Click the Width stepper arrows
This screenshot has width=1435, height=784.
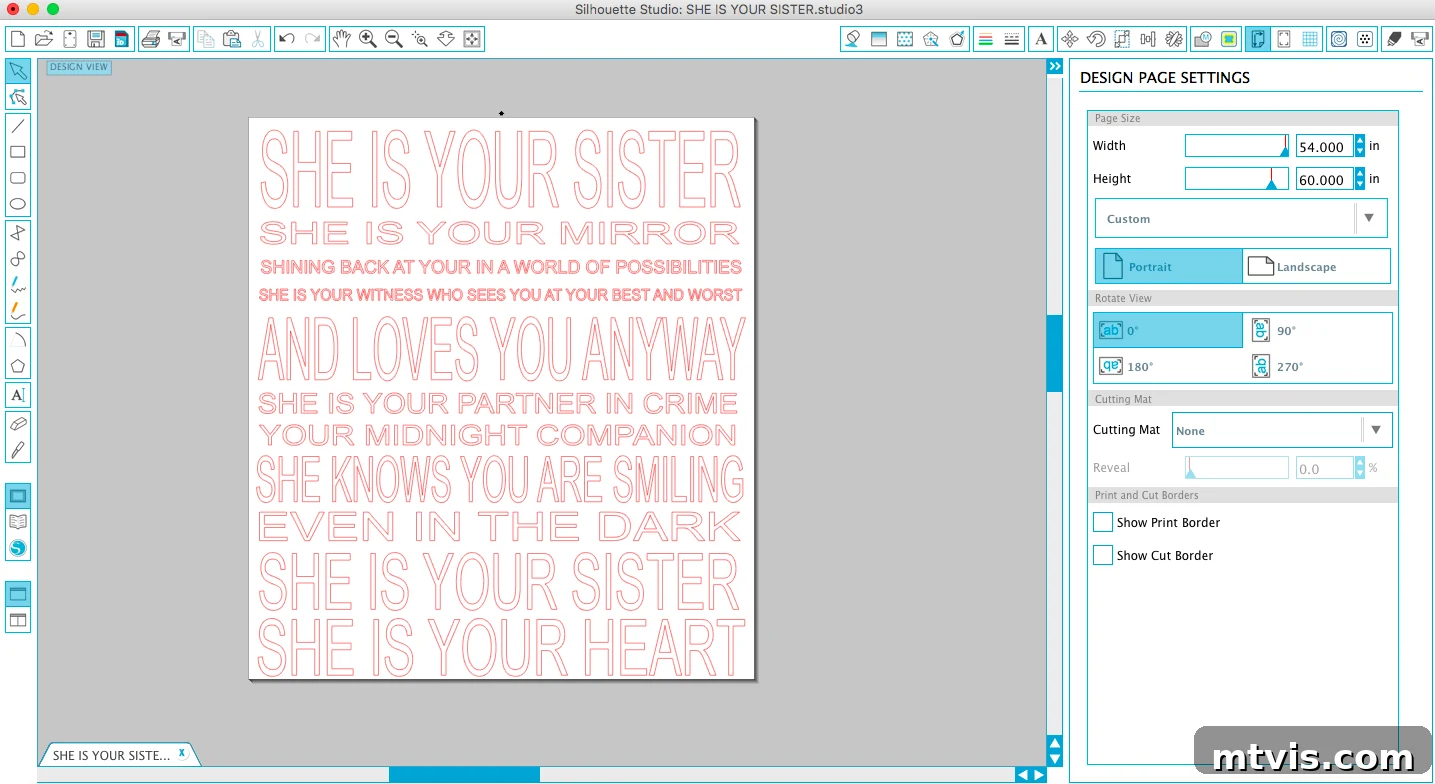(x=1360, y=146)
